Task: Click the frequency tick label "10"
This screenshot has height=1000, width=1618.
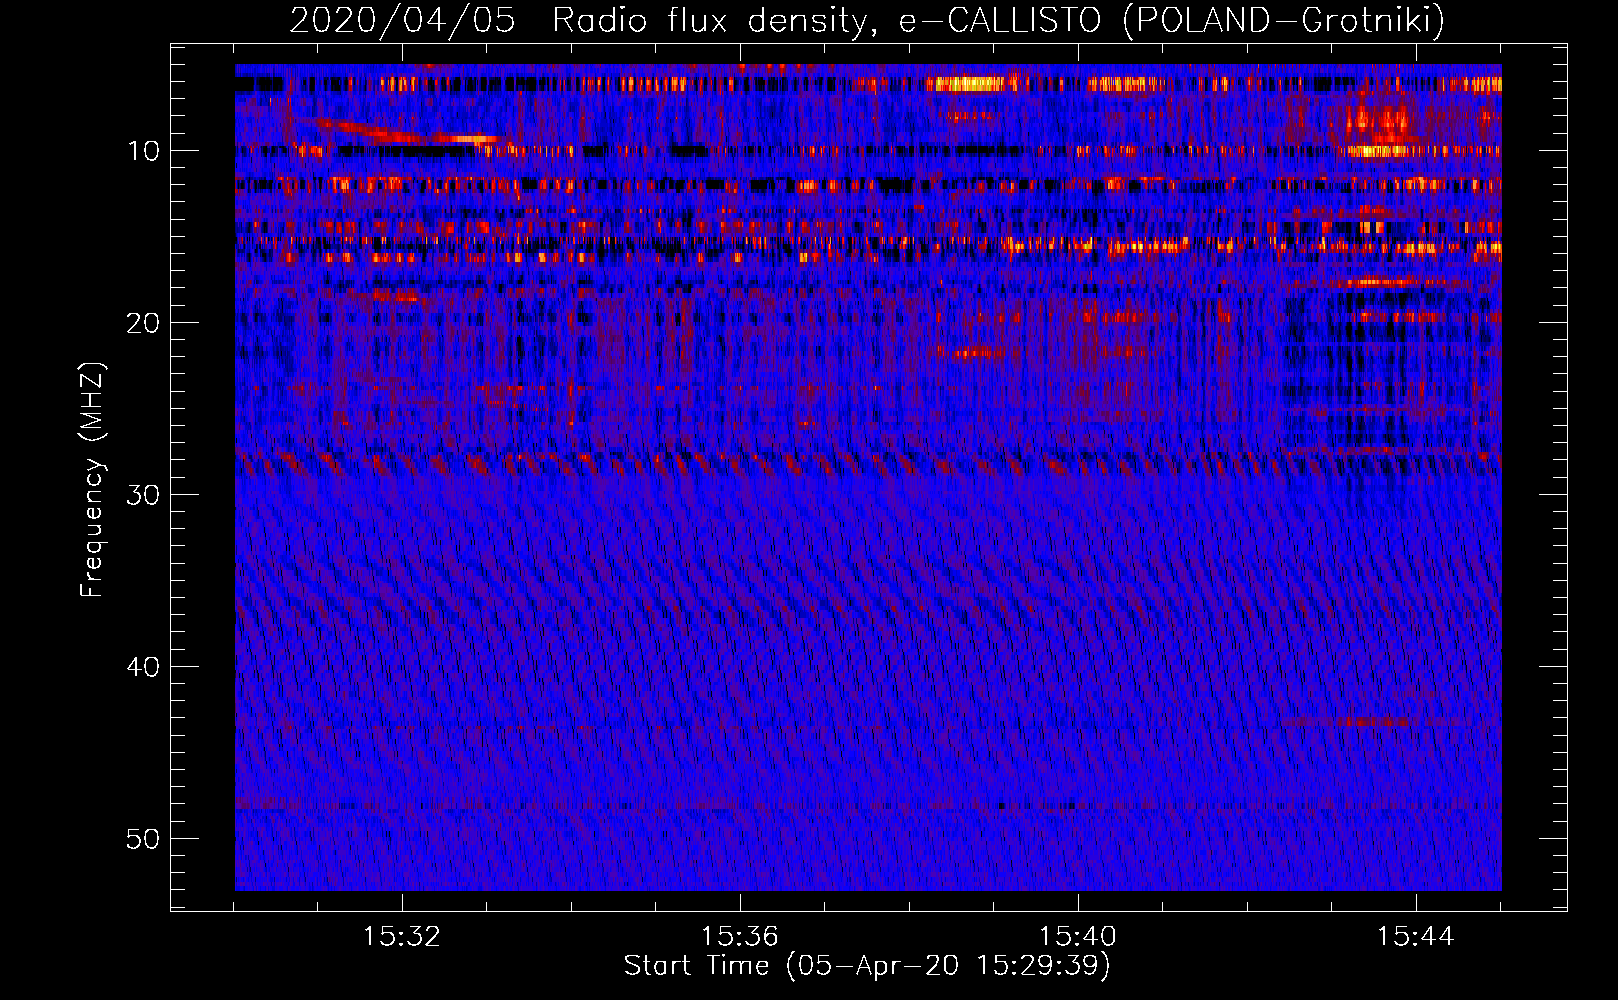Action: point(143,151)
